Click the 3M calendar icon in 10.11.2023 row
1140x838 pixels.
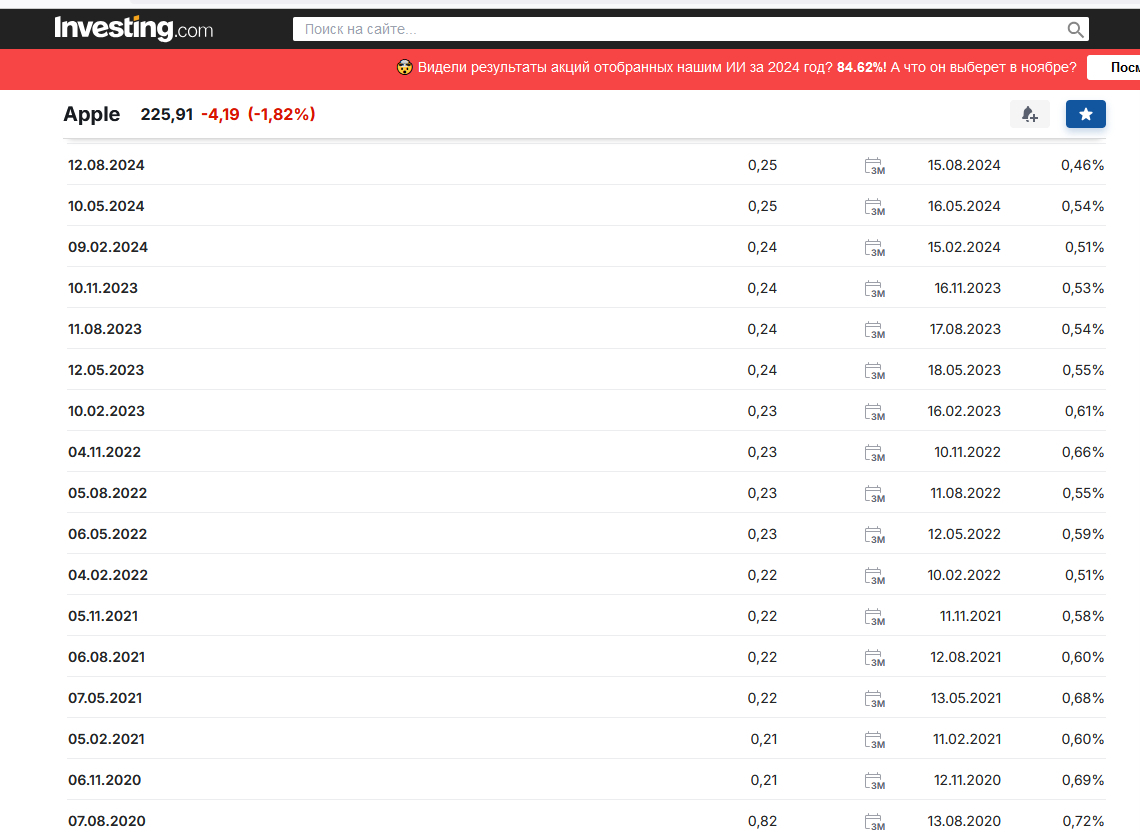tap(875, 289)
